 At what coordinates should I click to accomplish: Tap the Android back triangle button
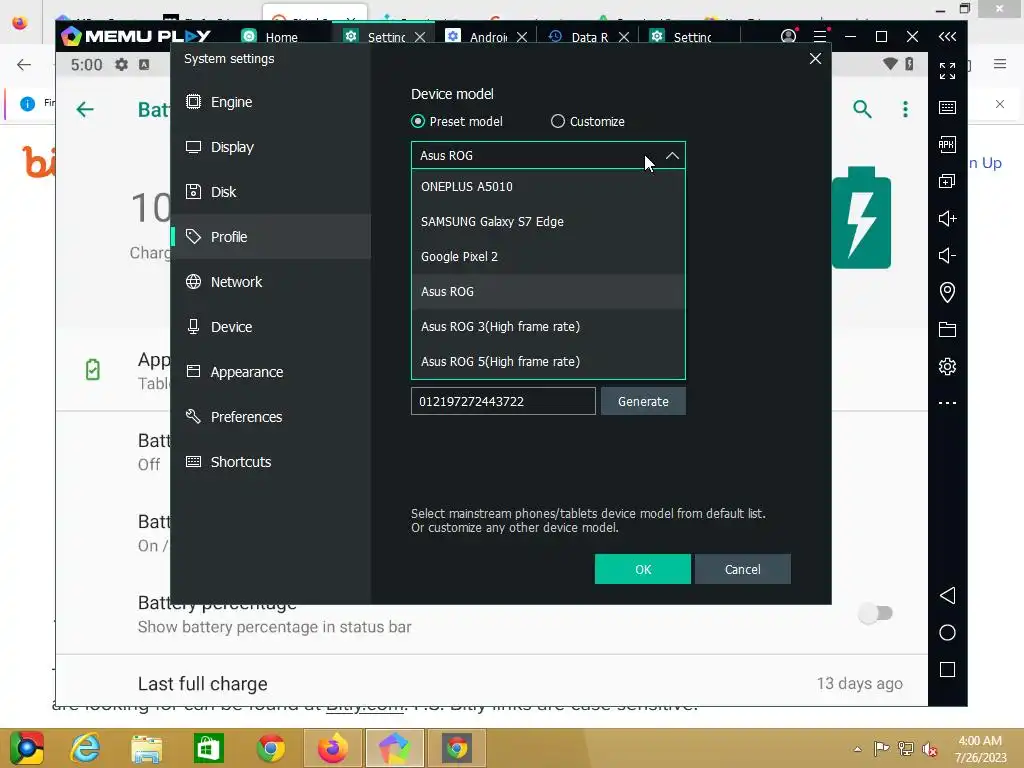point(947,595)
